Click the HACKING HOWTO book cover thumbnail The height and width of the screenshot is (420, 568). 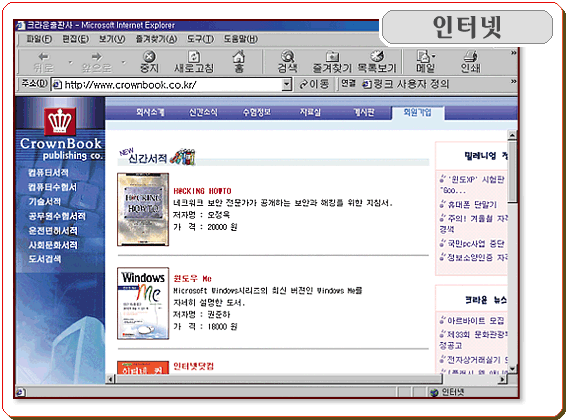pyautogui.click(x=143, y=209)
